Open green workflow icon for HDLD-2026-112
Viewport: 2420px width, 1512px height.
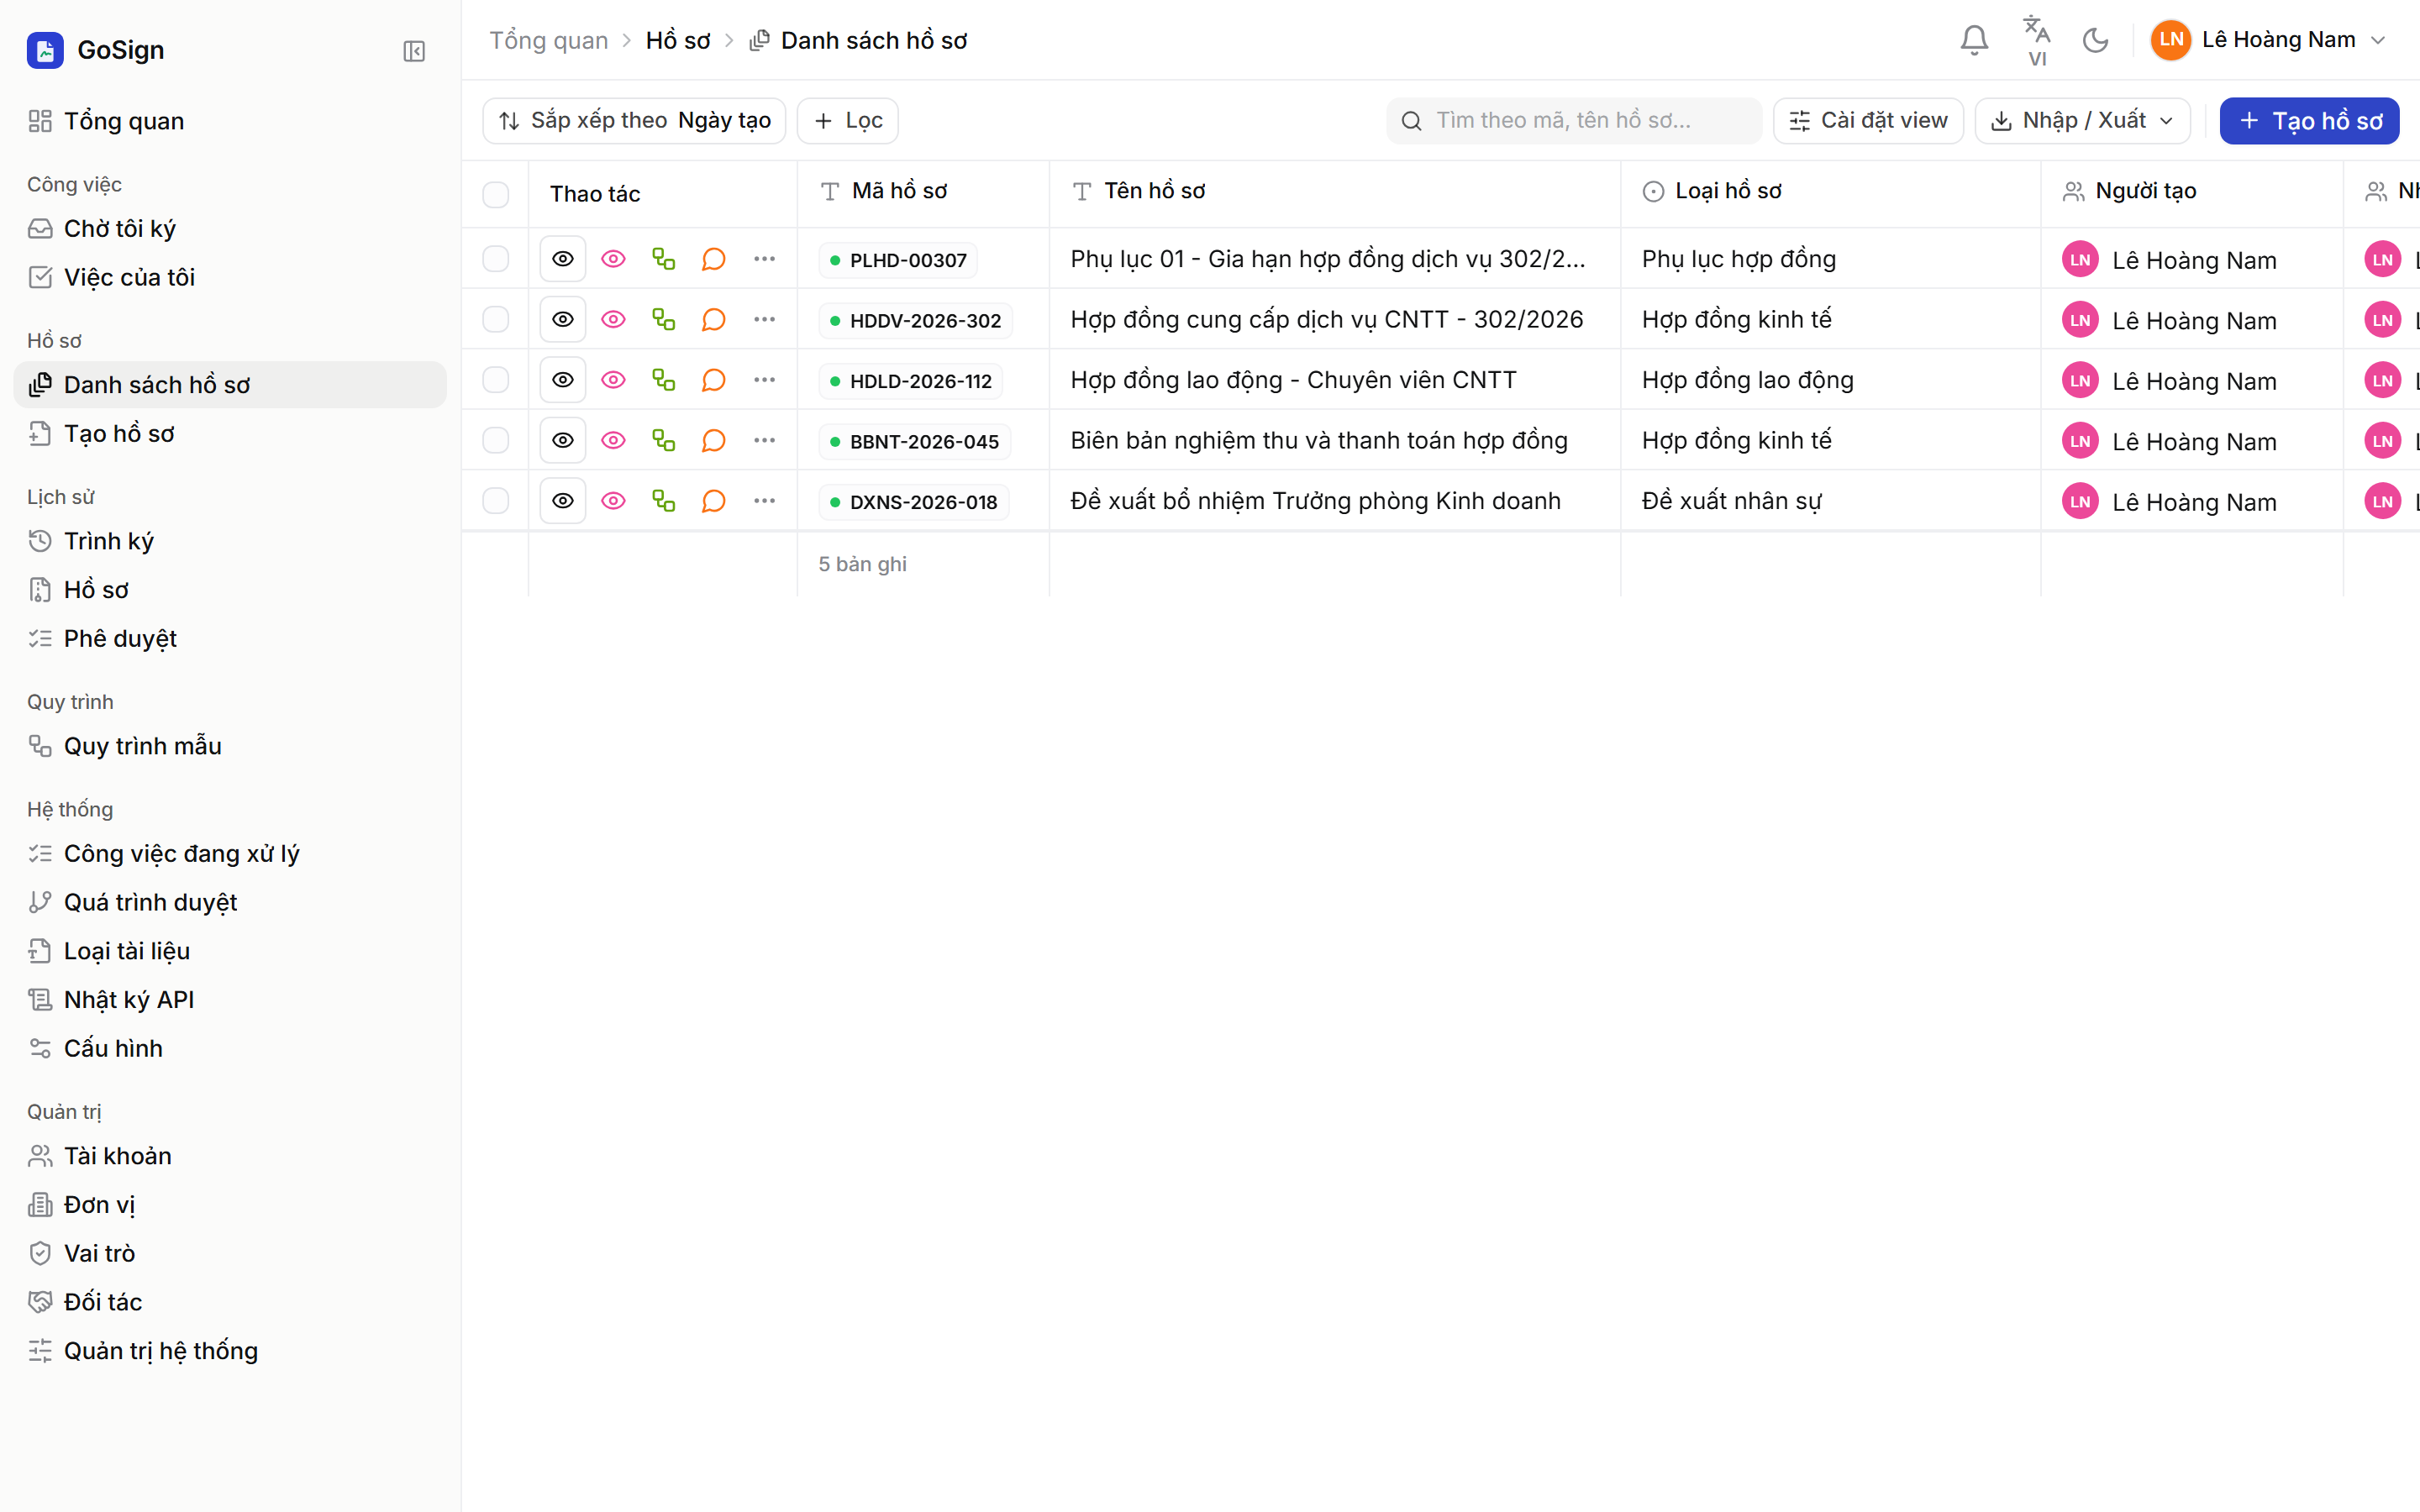[663, 380]
